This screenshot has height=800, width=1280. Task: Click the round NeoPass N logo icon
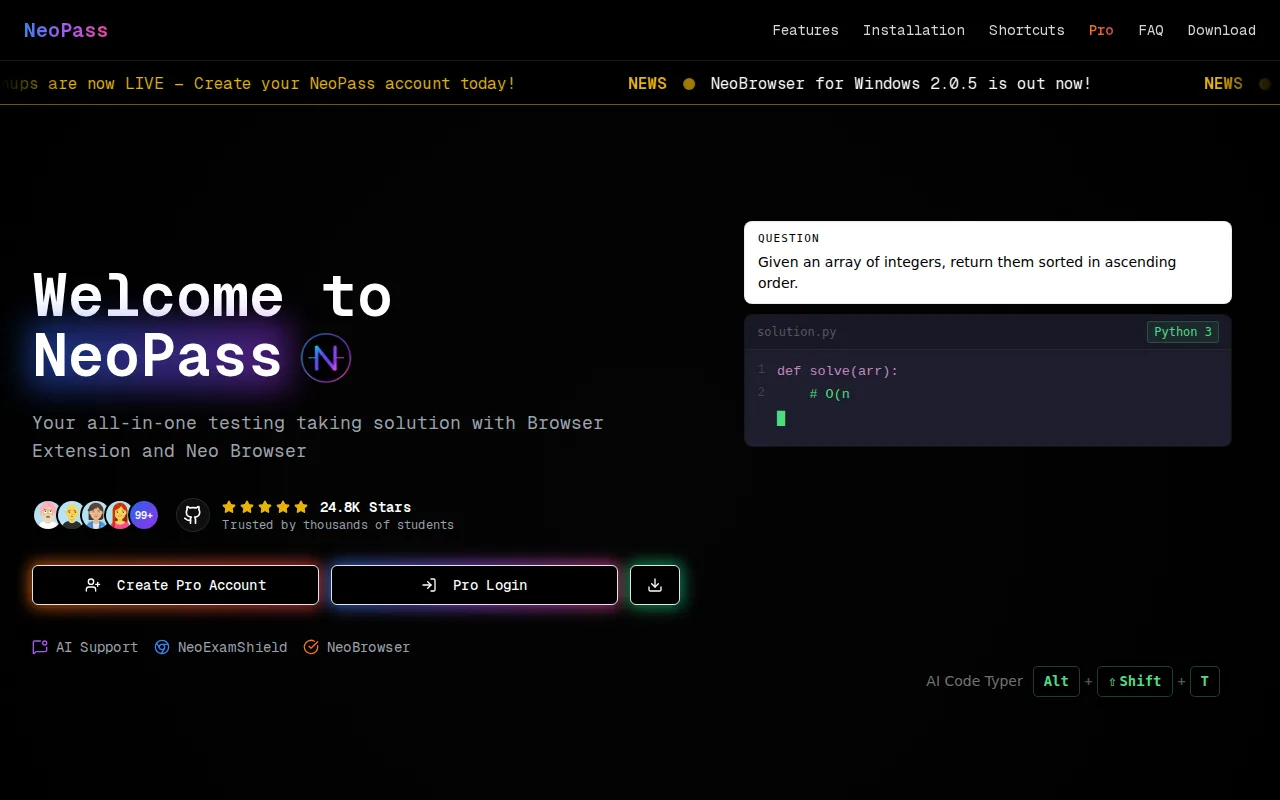(x=326, y=358)
